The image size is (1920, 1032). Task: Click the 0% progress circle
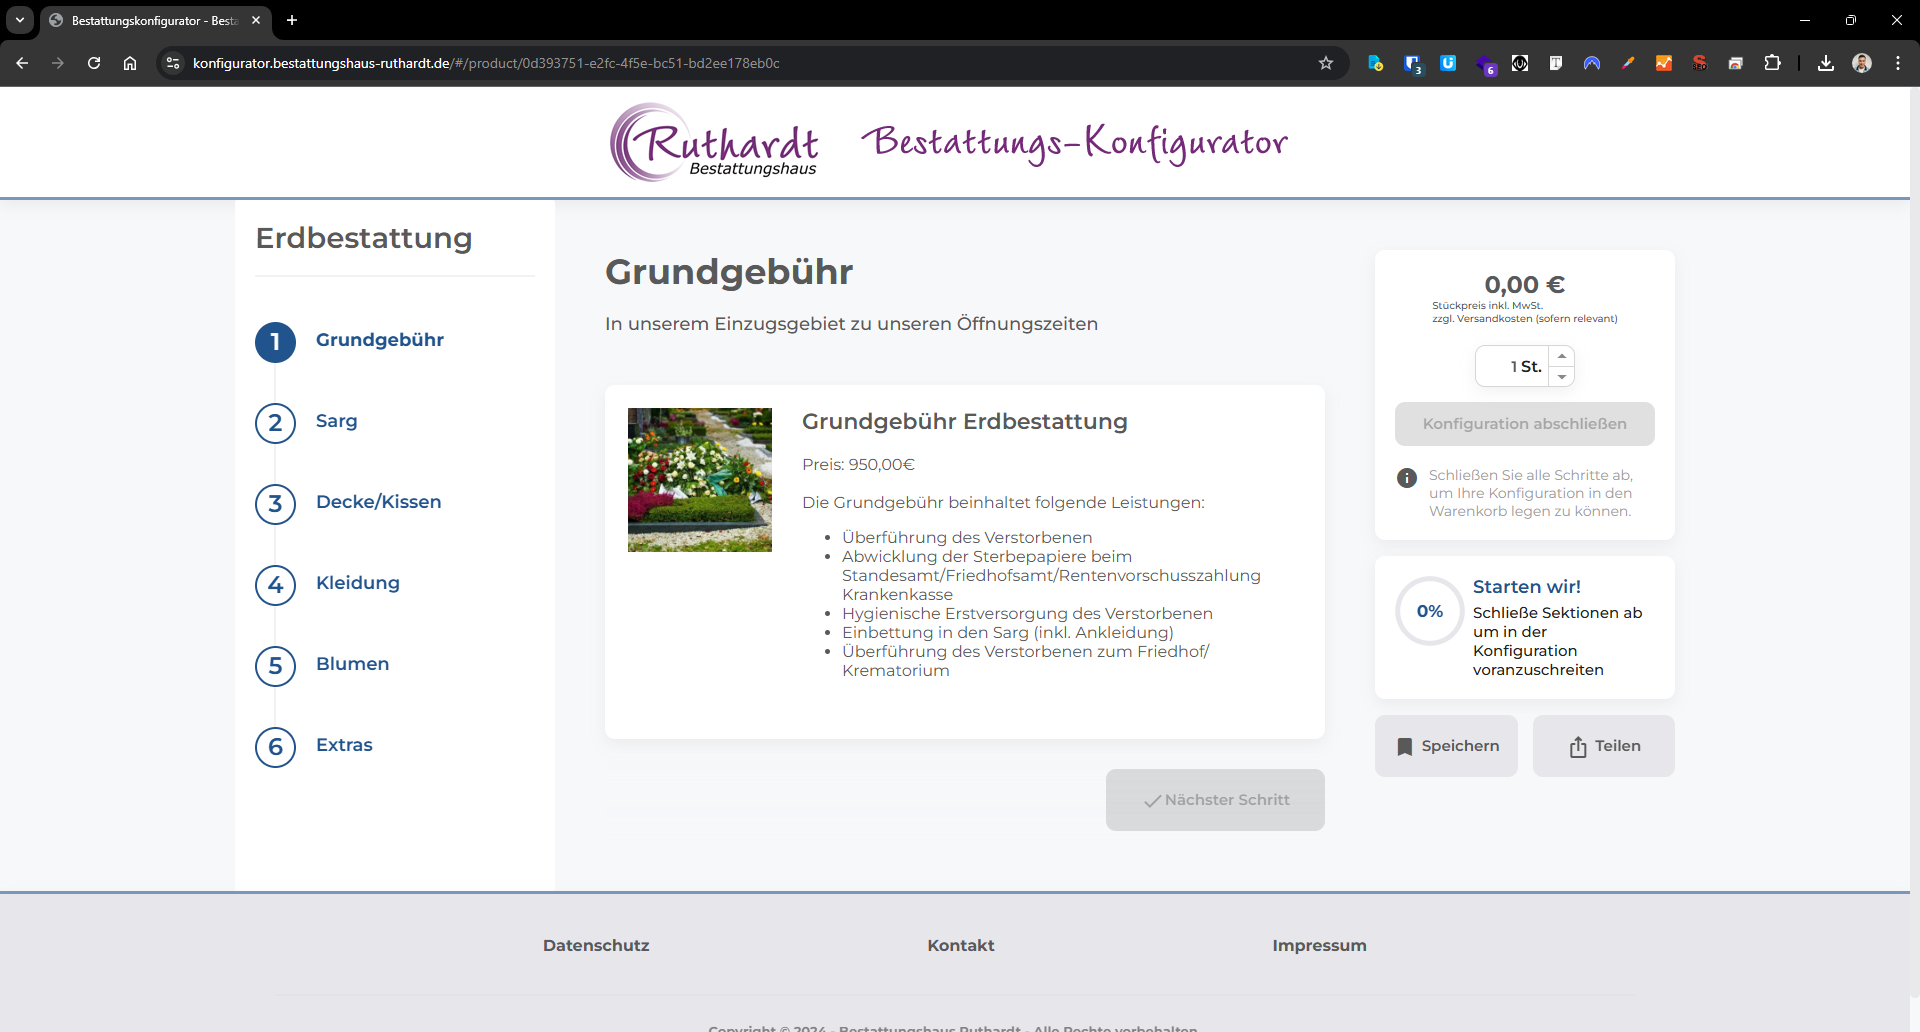click(x=1429, y=611)
